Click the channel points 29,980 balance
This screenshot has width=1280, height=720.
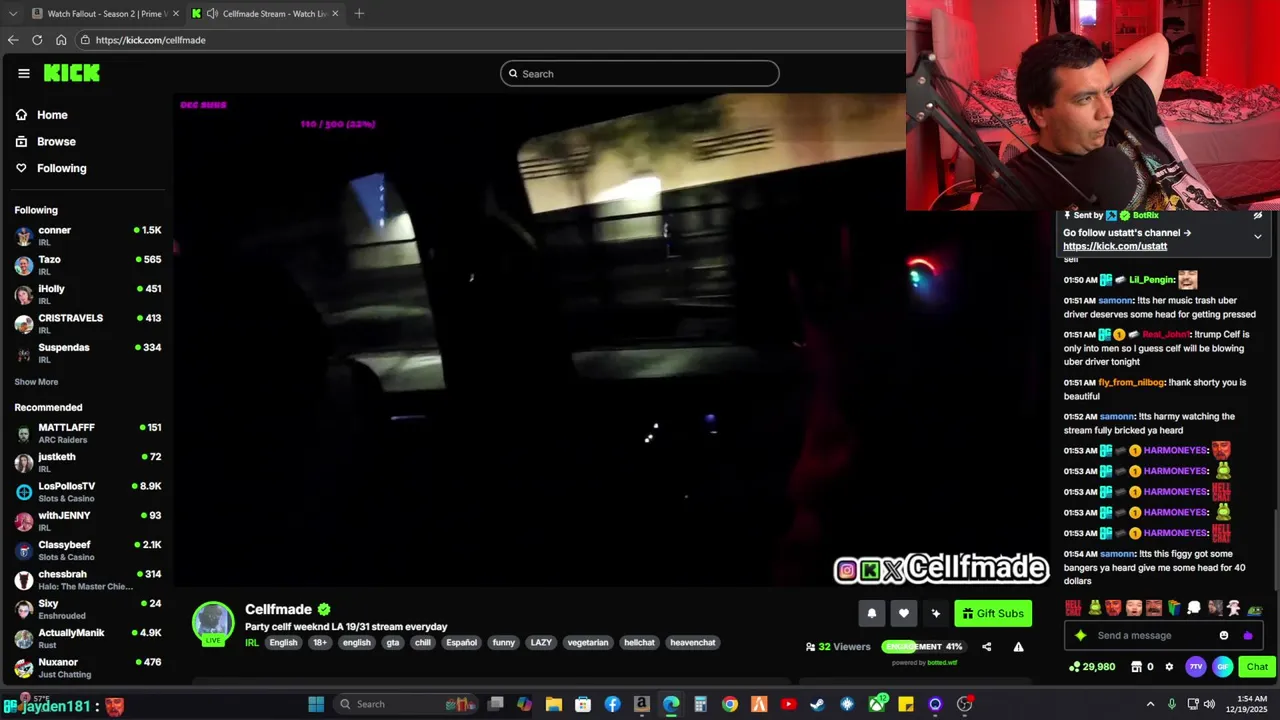[1092, 667]
